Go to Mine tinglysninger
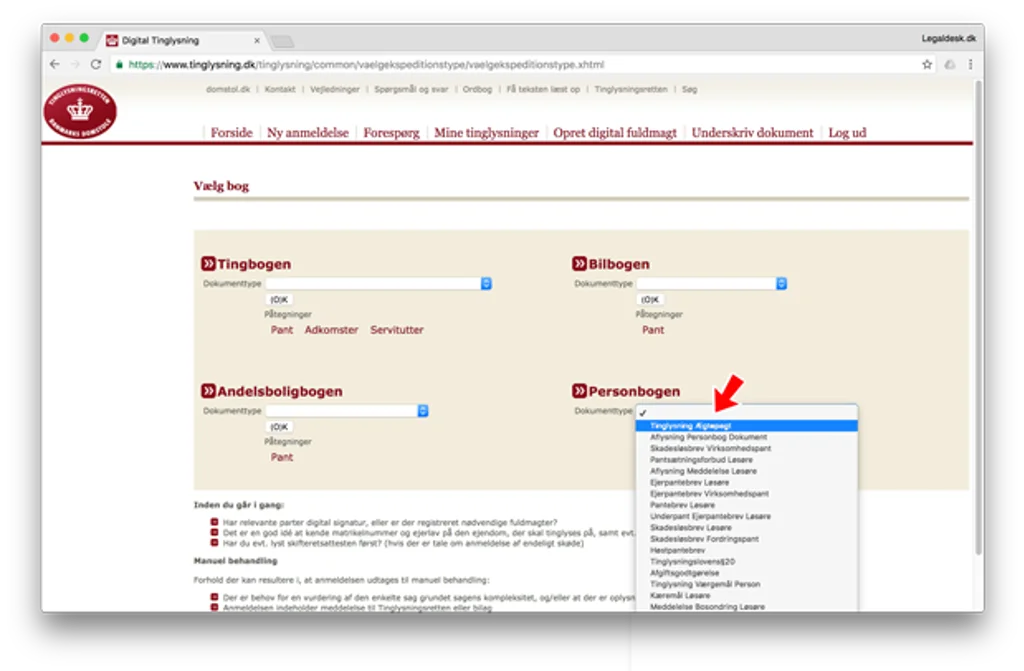The height and width of the screenshot is (671, 1024). pyautogui.click(x=487, y=133)
